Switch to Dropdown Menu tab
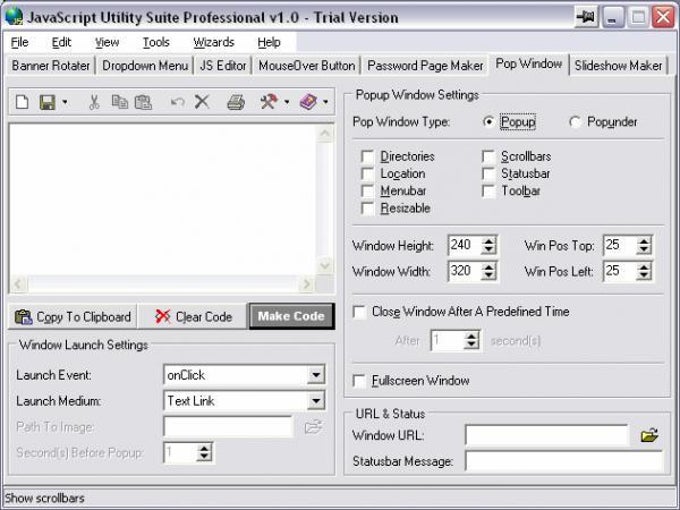The width and height of the screenshot is (680, 510). pyautogui.click(x=145, y=65)
